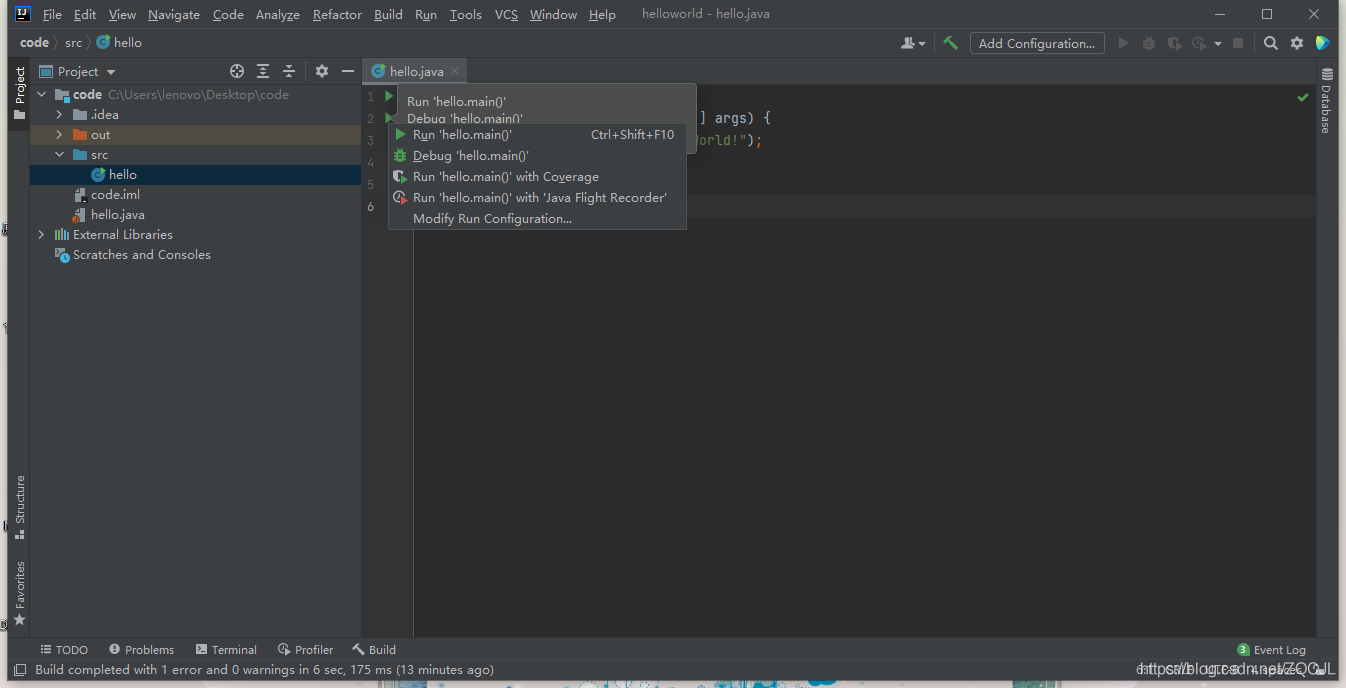Click the Run with Coverage toolbar icon
The height and width of the screenshot is (688, 1346).
coord(1174,43)
